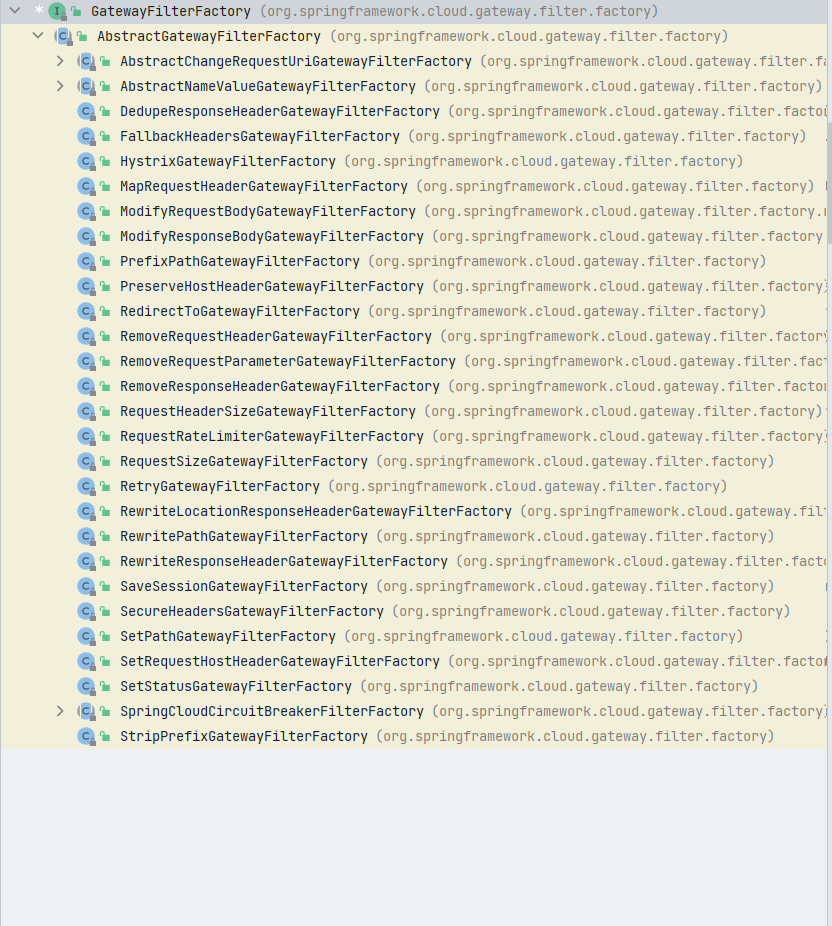Select MapRequestHeaderGatewayFilterFactory class name

pos(264,186)
